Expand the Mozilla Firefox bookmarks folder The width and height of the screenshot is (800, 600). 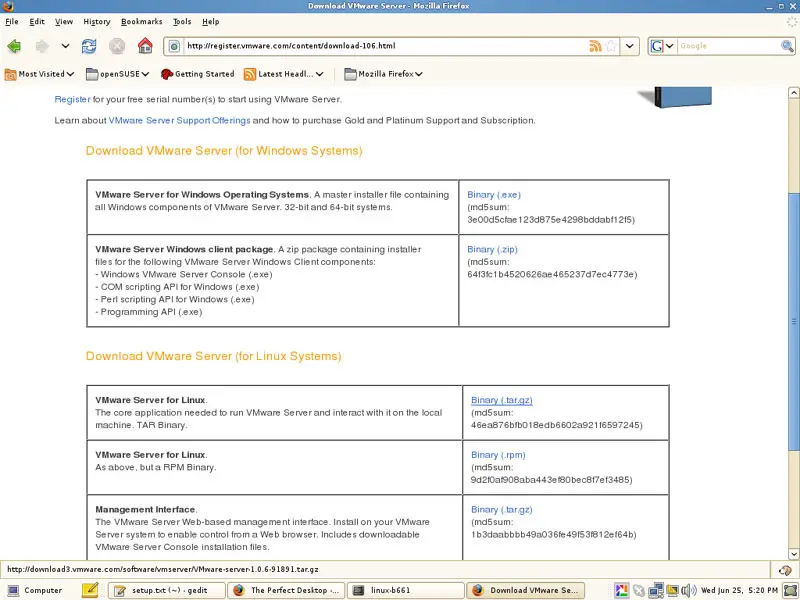383,74
